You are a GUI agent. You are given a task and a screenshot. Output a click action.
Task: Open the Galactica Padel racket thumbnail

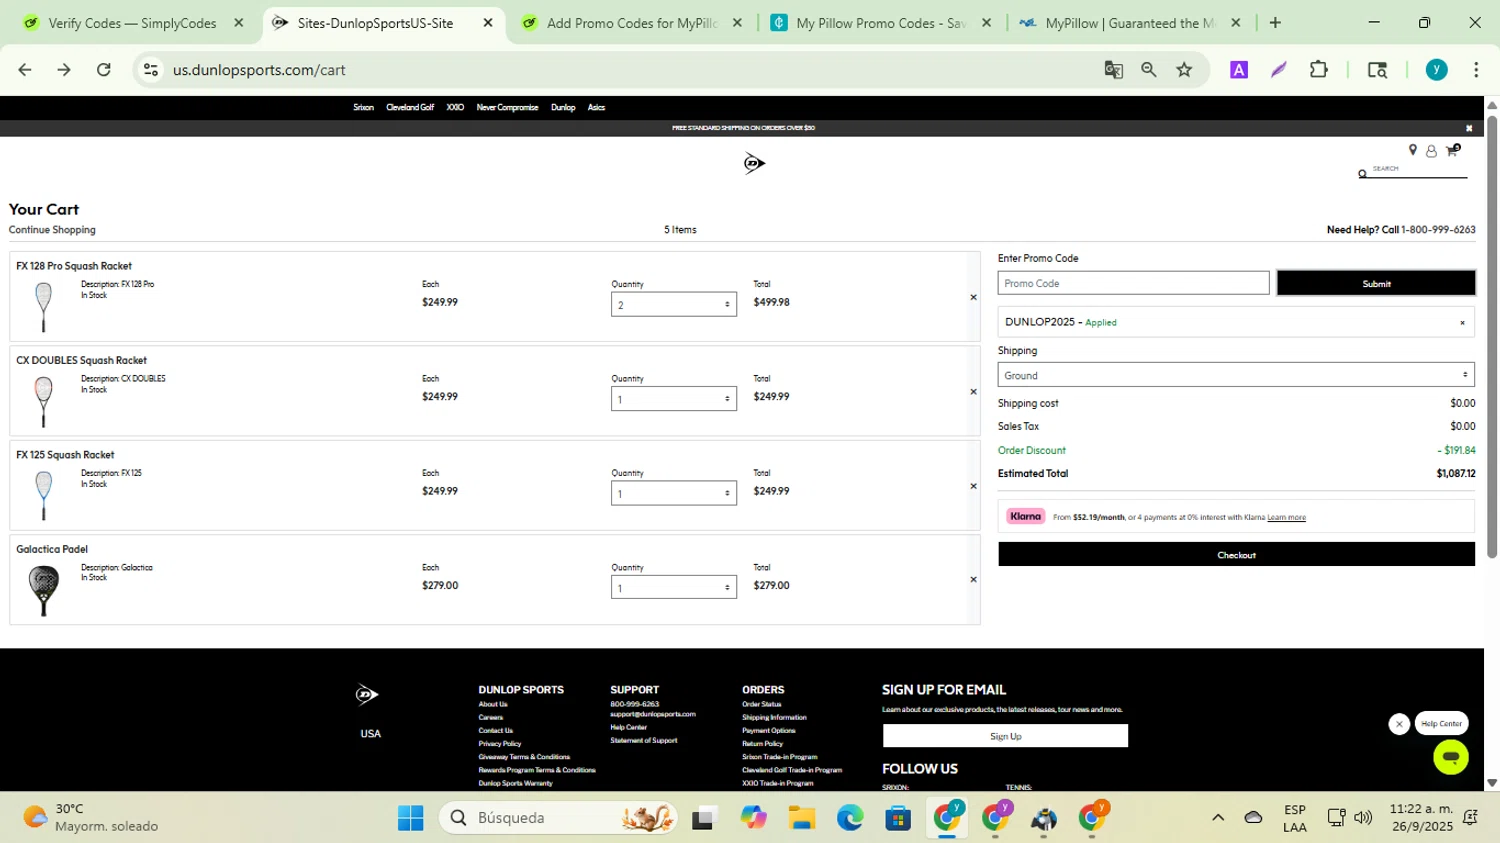pos(43,590)
